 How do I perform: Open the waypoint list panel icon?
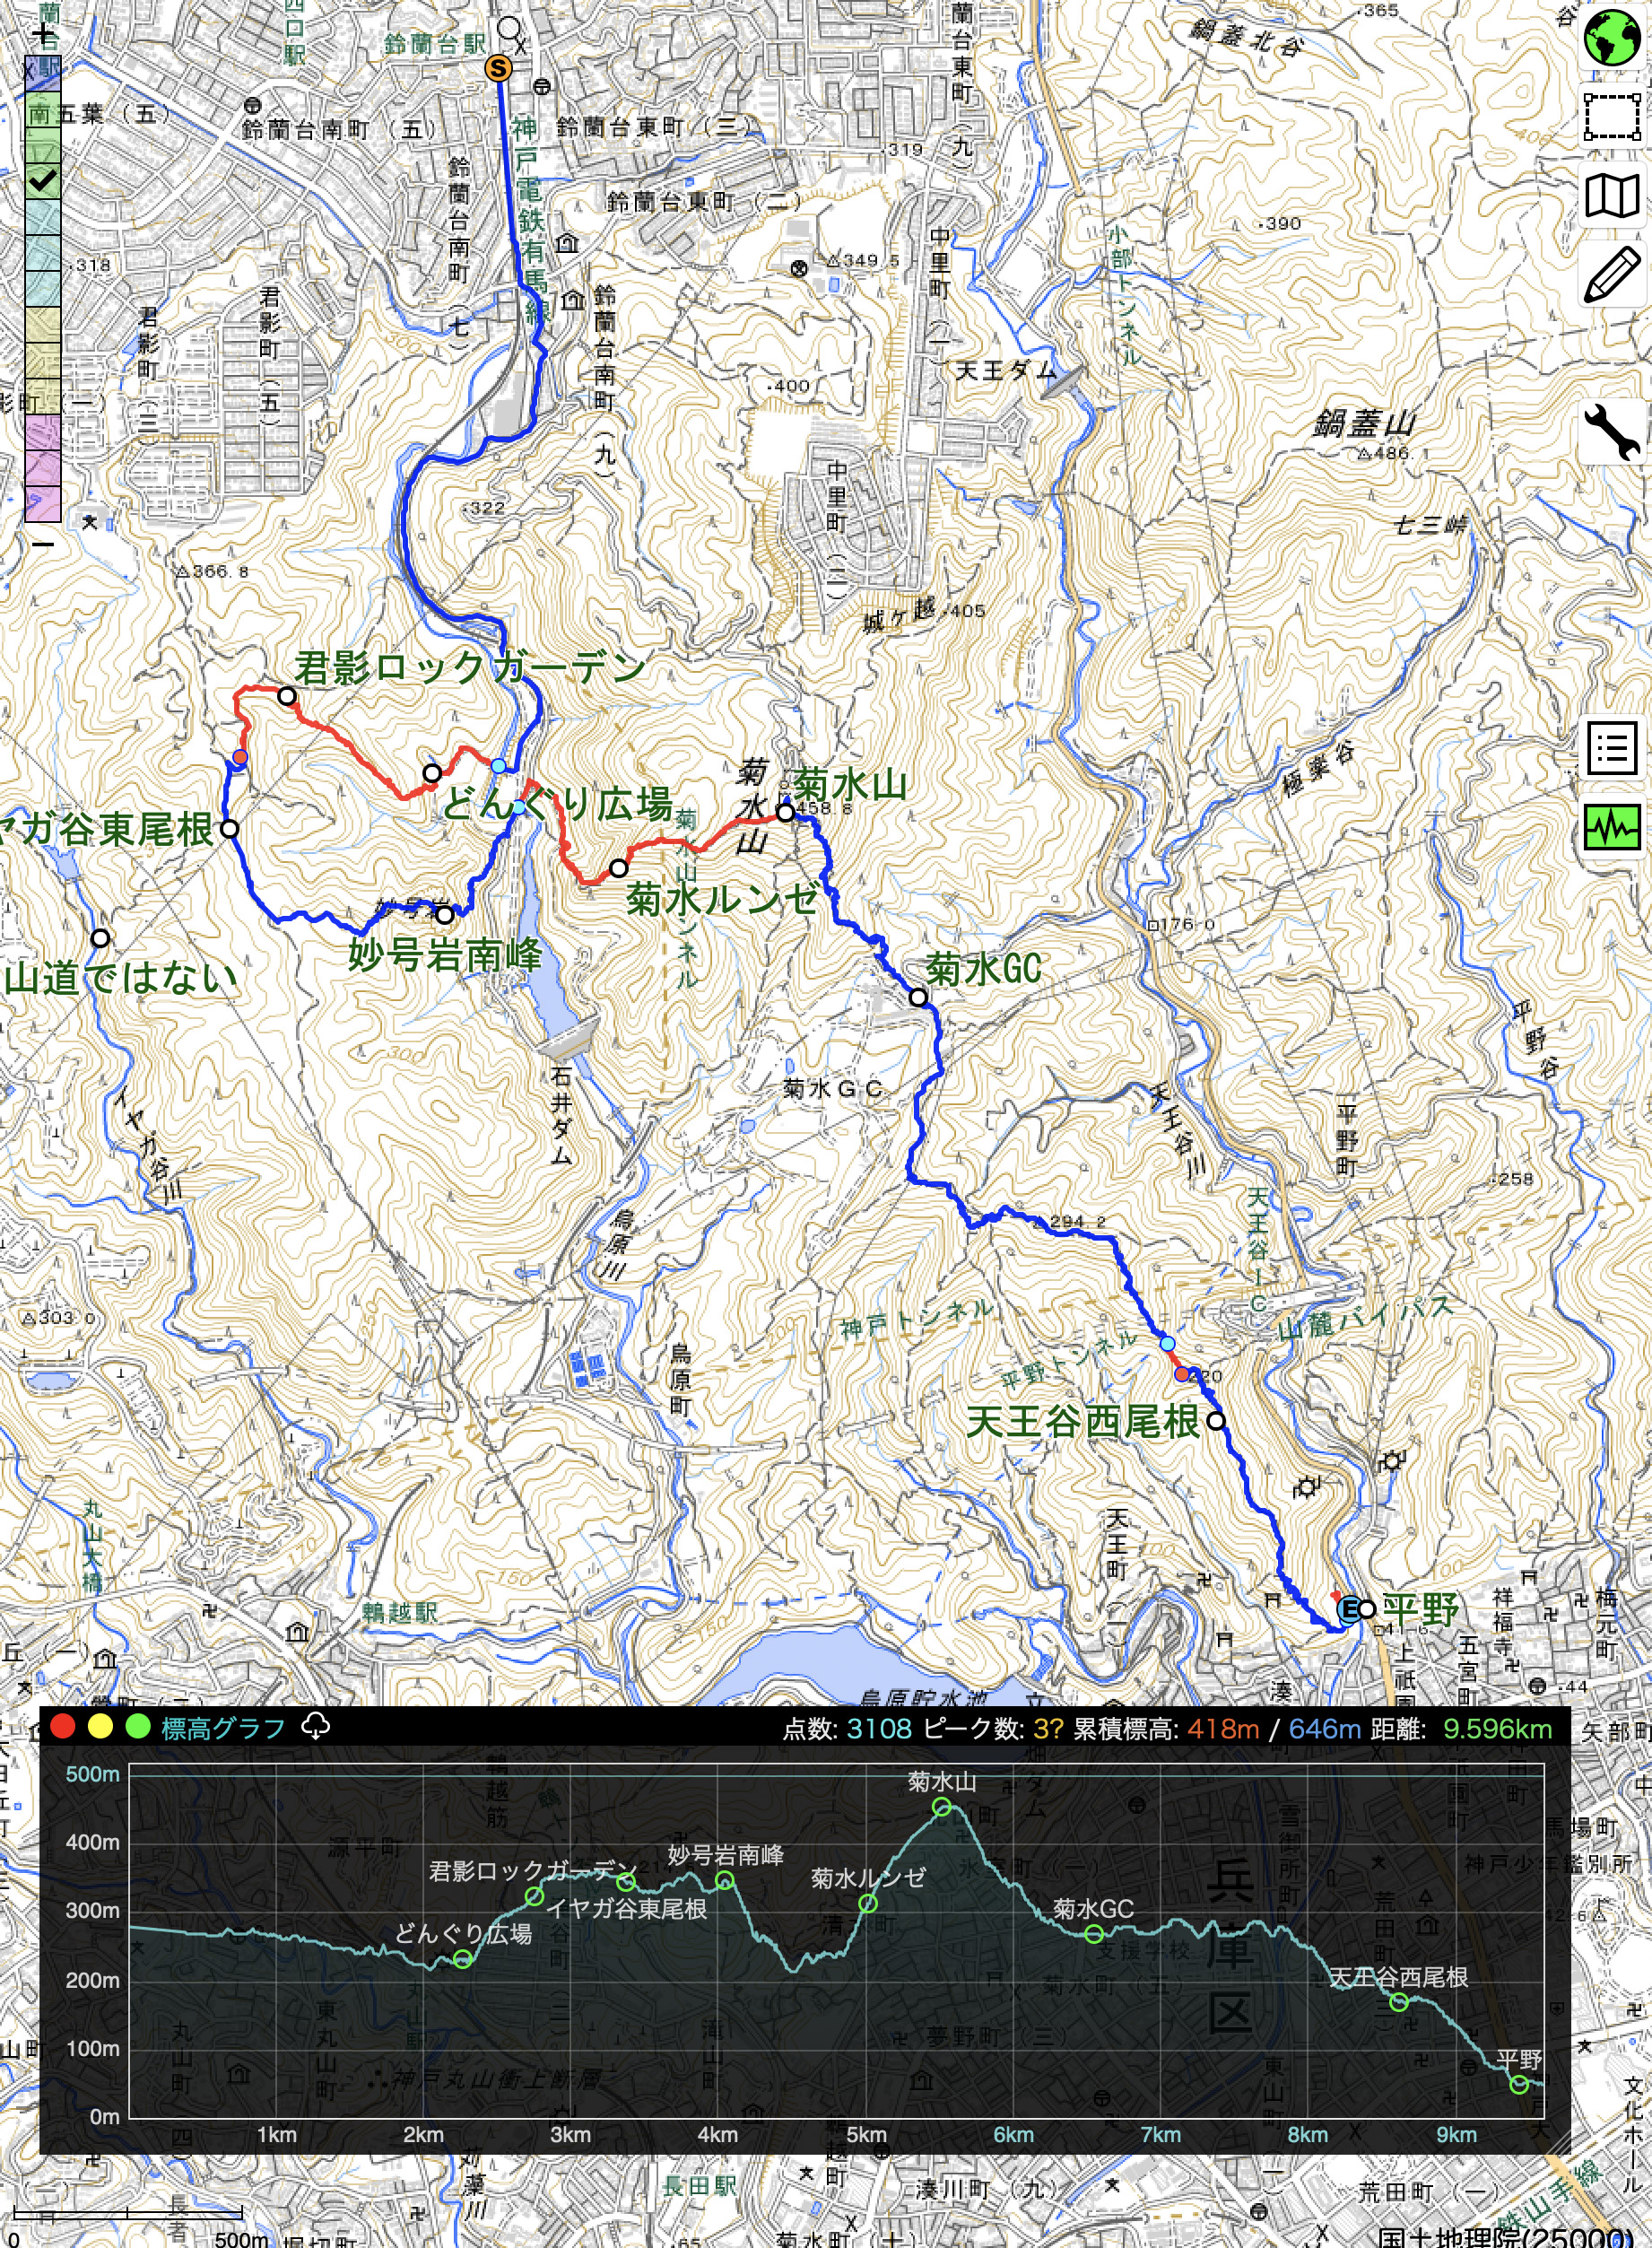click(x=1611, y=748)
